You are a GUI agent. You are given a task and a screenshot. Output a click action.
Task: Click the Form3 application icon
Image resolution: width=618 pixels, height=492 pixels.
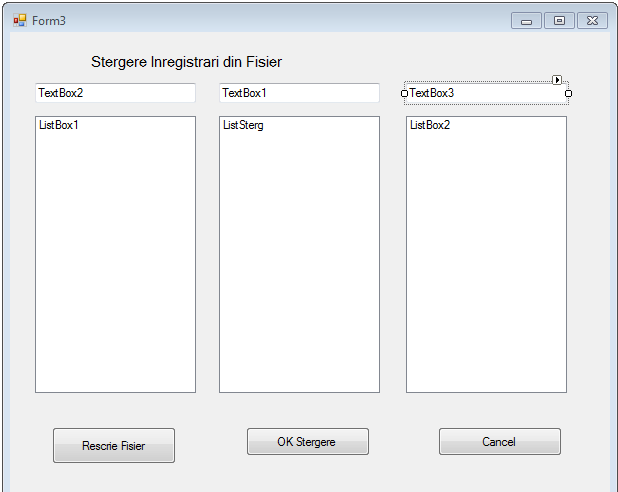19,20
